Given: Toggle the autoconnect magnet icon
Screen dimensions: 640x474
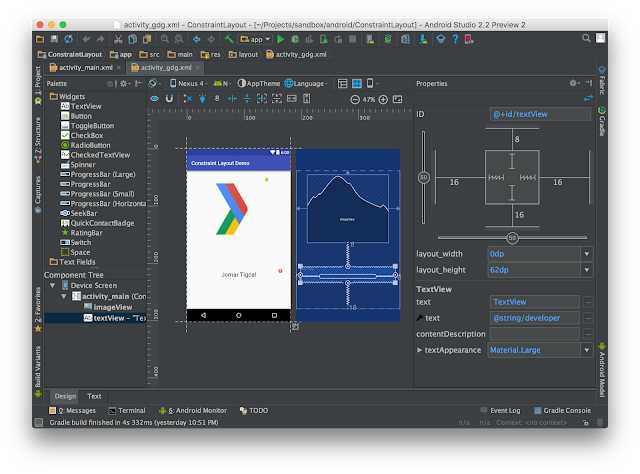Looking at the screenshot, I should coord(171,99).
